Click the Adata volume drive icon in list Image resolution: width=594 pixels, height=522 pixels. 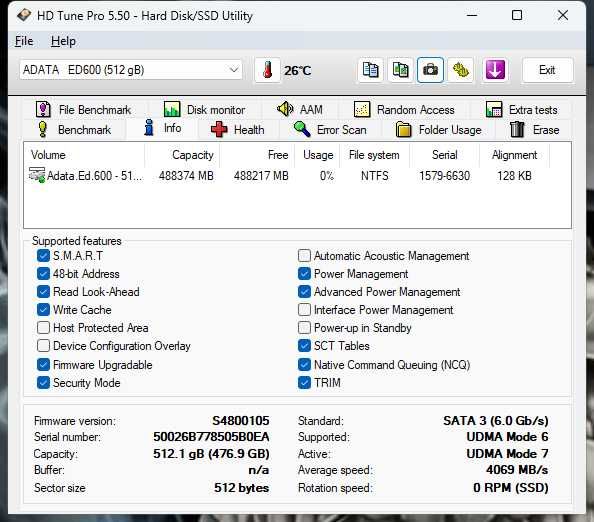click(37, 175)
